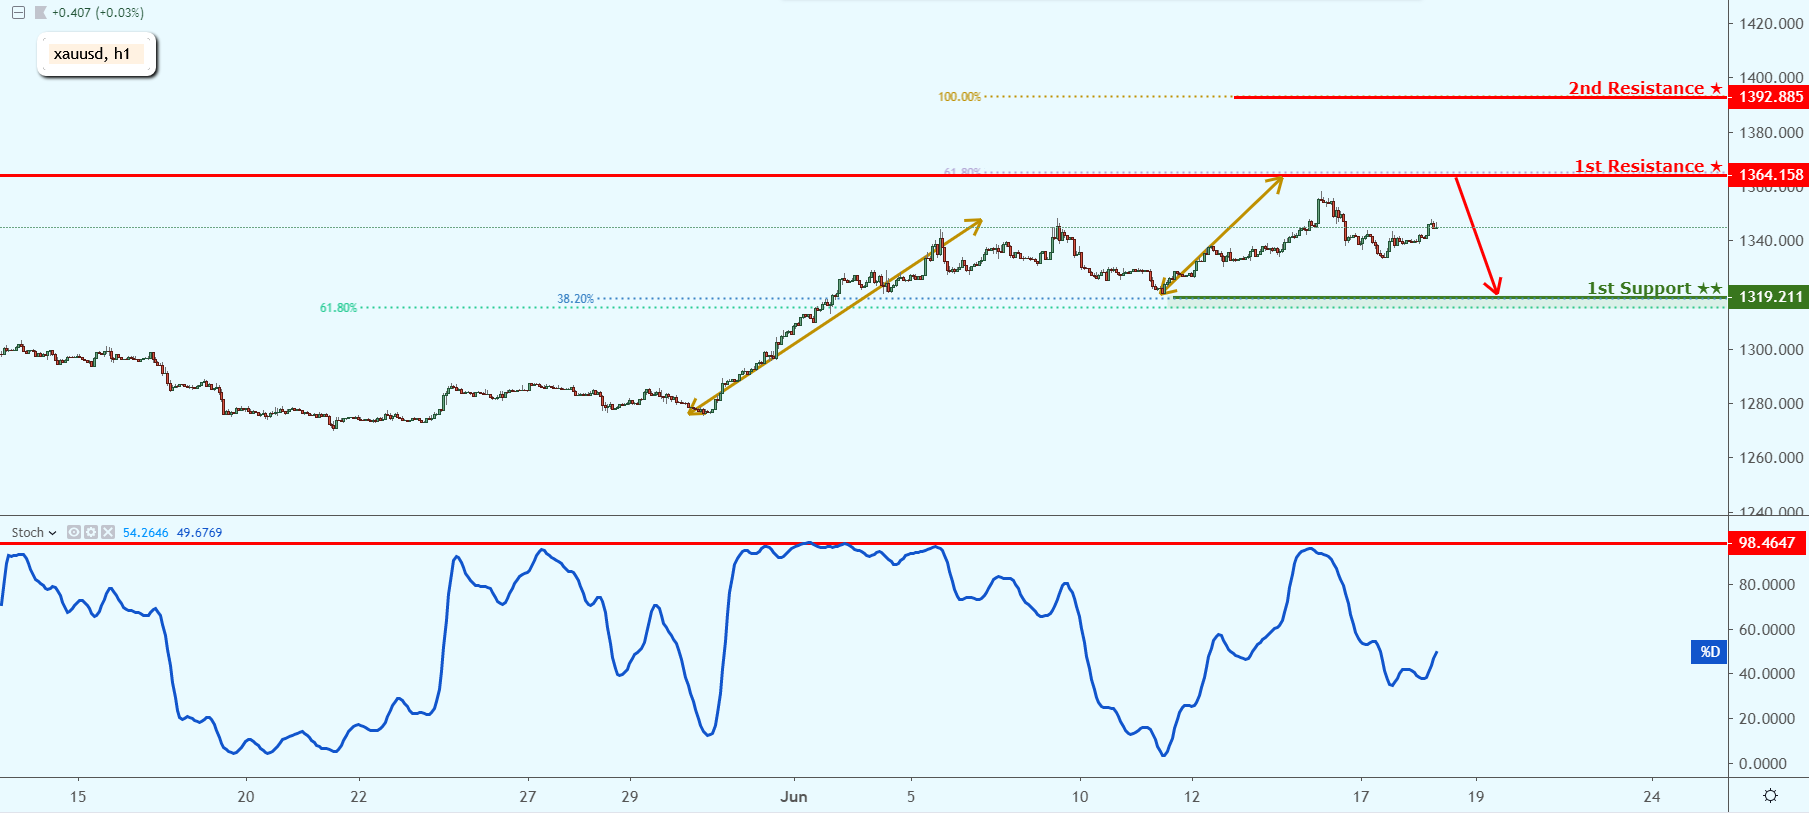Image resolution: width=1809 pixels, height=813 pixels.
Task: Click the 98.4647 stochastic level tag
Action: click(1768, 543)
